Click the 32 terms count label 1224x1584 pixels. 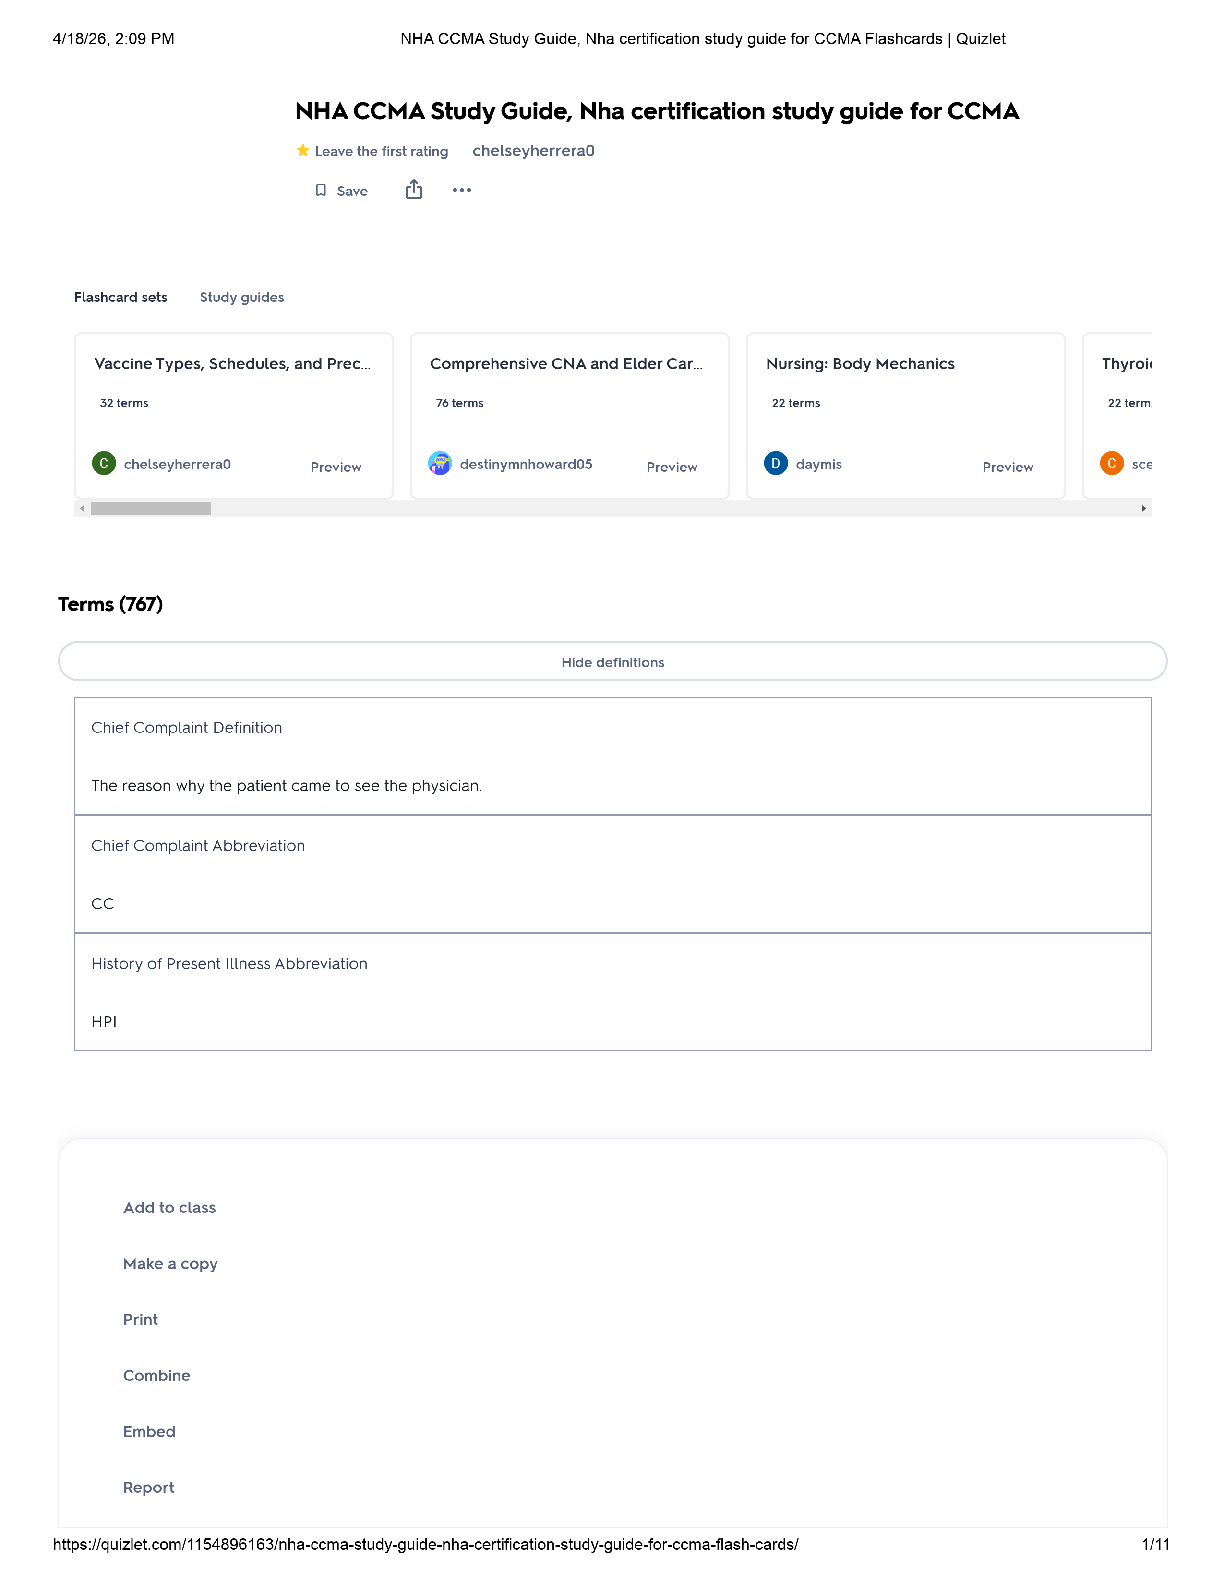tap(124, 403)
